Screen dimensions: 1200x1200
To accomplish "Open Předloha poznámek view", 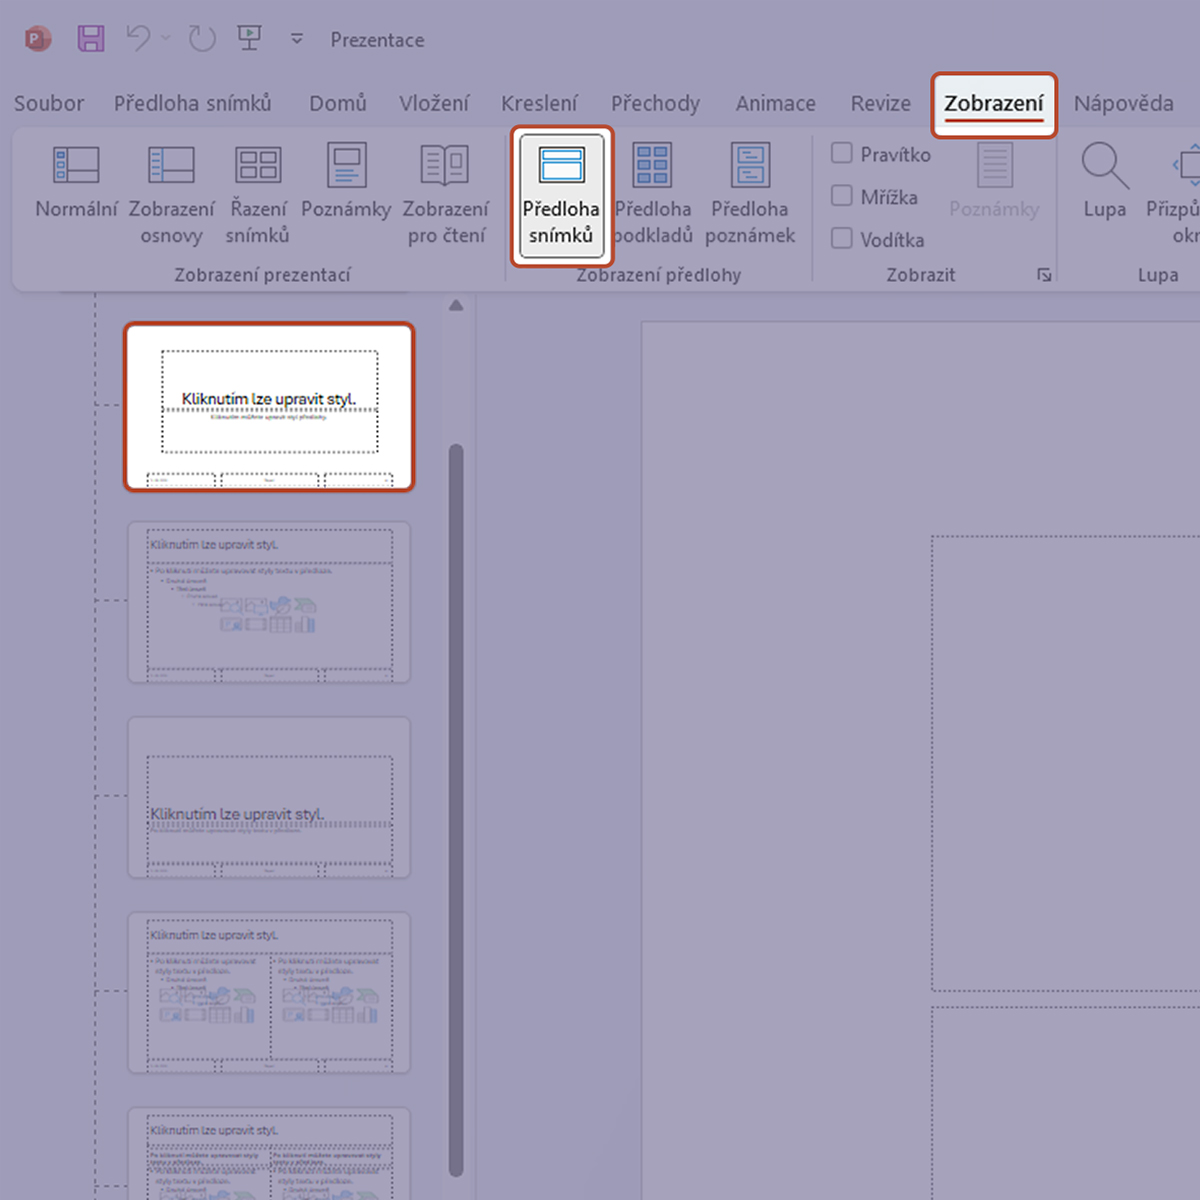I will pos(750,194).
